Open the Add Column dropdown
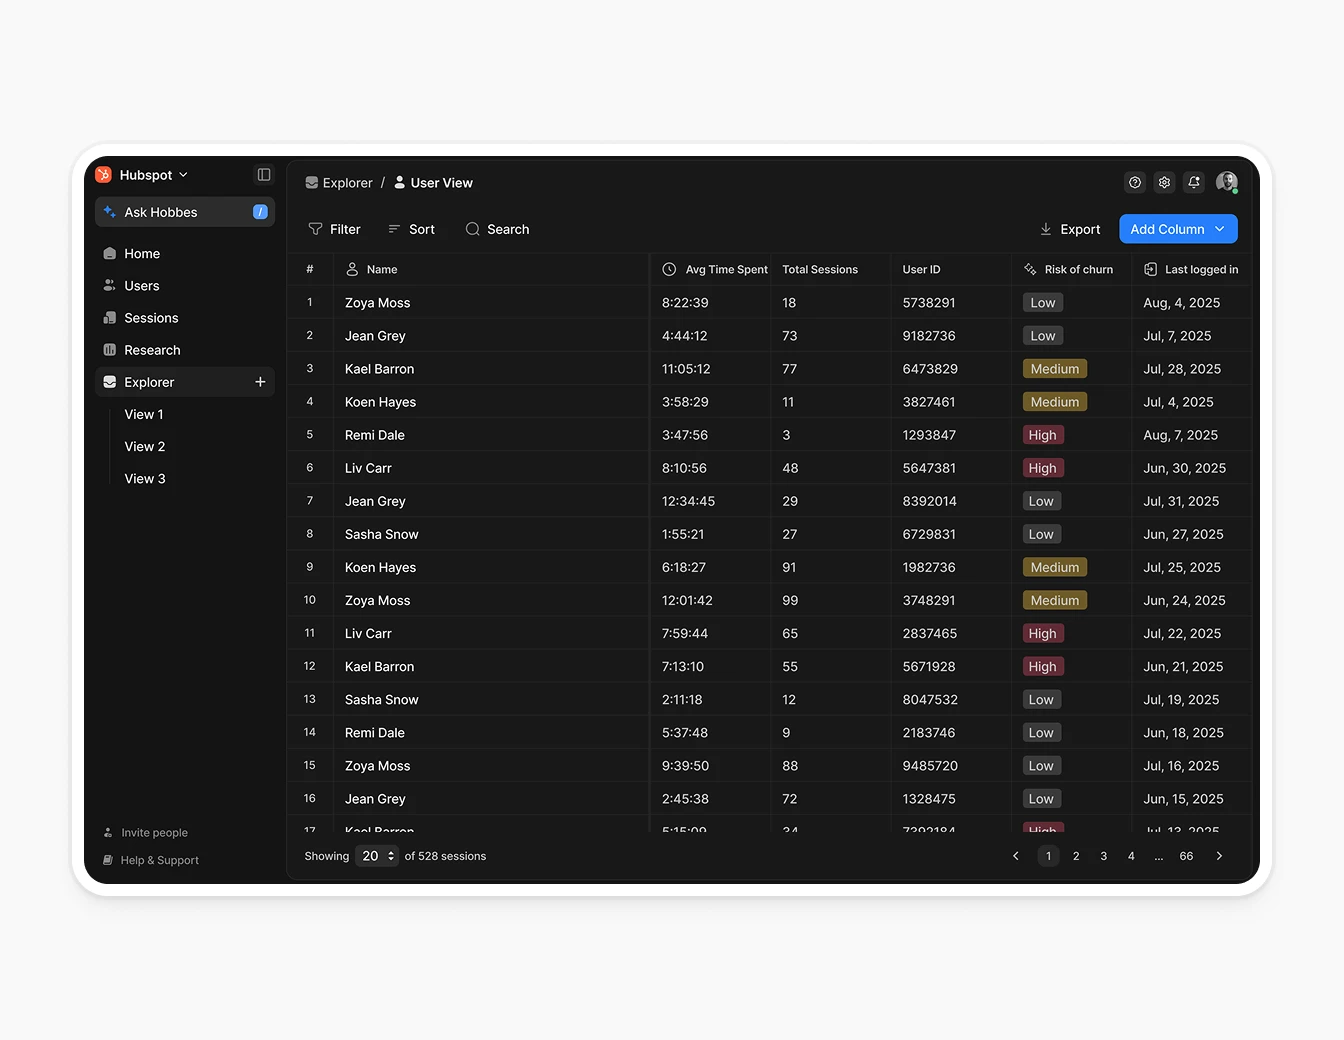 coord(1178,229)
